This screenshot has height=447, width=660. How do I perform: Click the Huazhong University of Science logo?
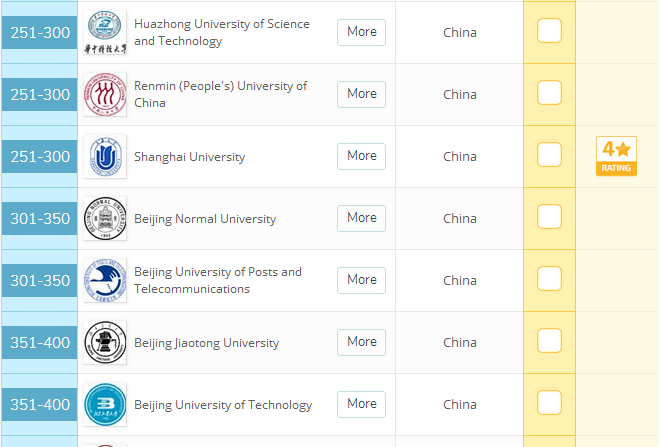[x=105, y=33]
